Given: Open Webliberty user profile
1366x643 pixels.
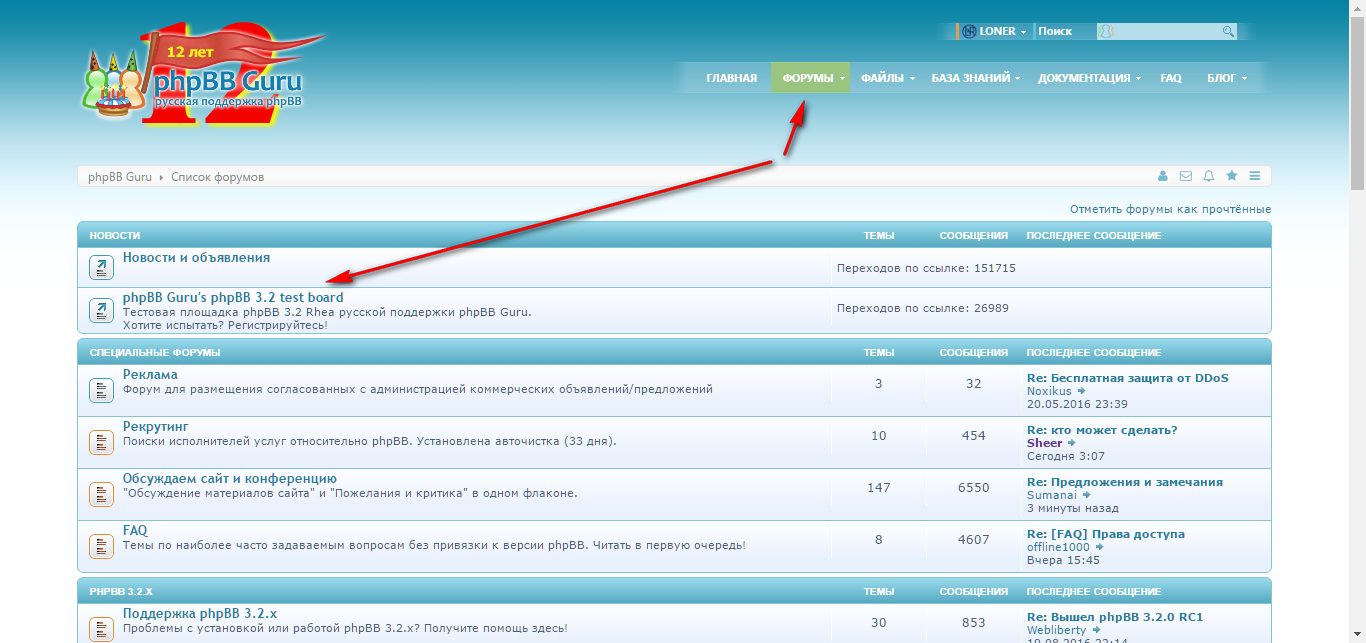Looking at the screenshot, I should tap(1056, 631).
